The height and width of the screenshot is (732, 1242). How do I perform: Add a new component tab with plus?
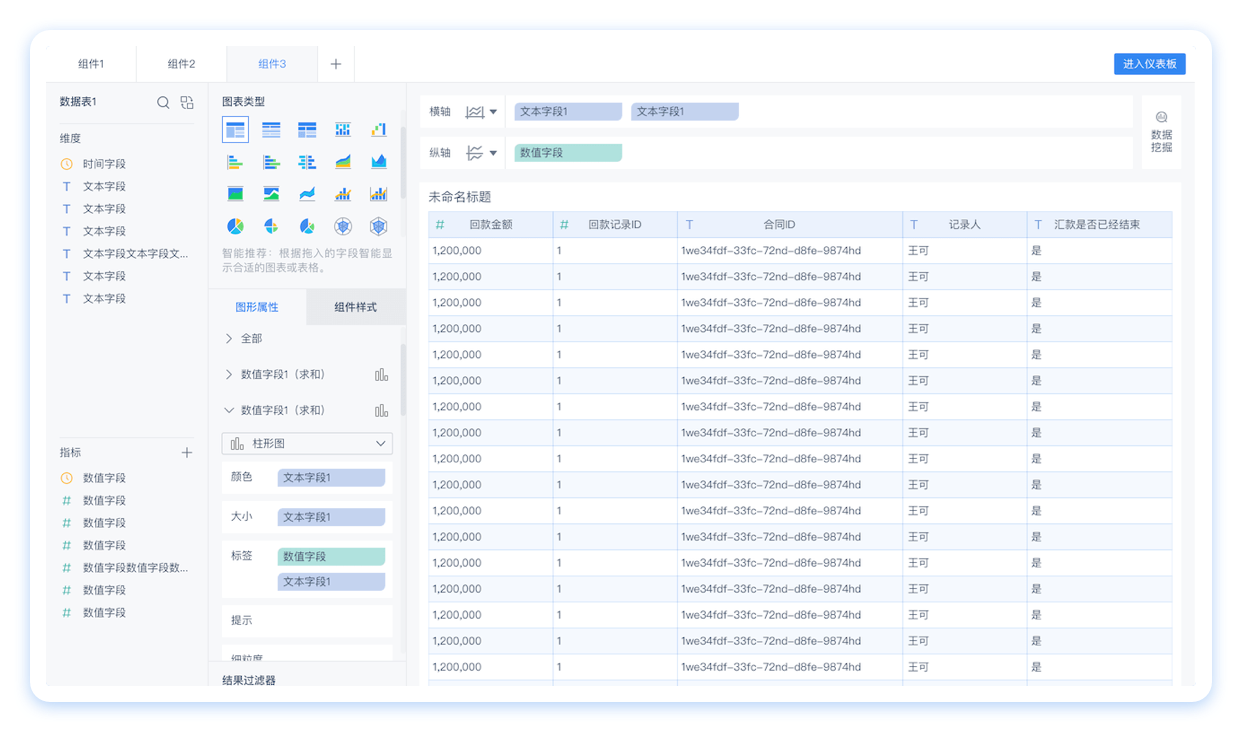tap(336, 64)
